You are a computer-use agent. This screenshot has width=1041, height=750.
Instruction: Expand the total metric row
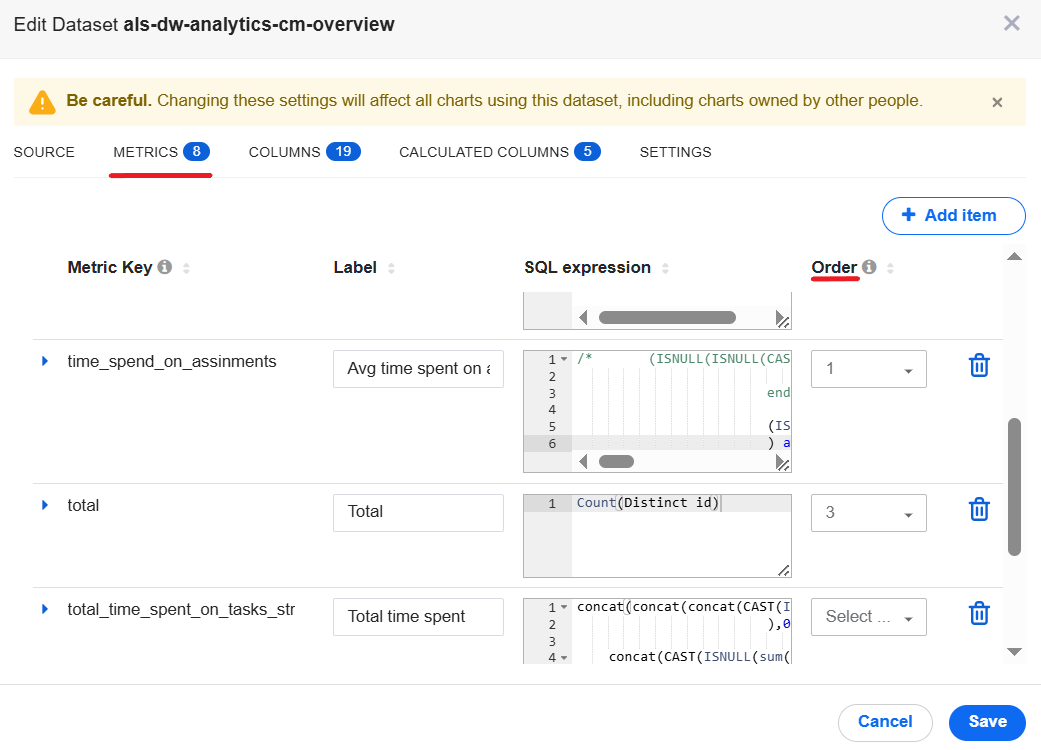(44, 505)
